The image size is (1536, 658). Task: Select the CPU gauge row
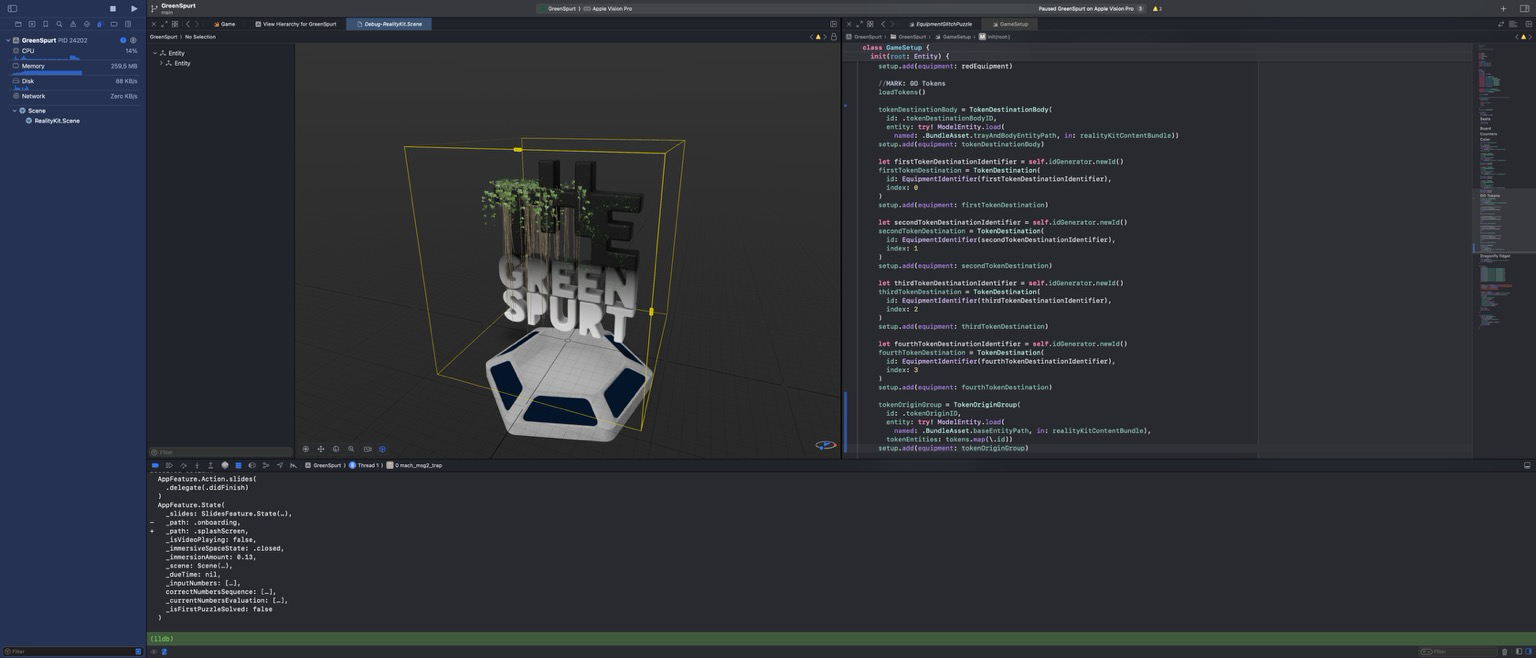[x=74, y=52]
